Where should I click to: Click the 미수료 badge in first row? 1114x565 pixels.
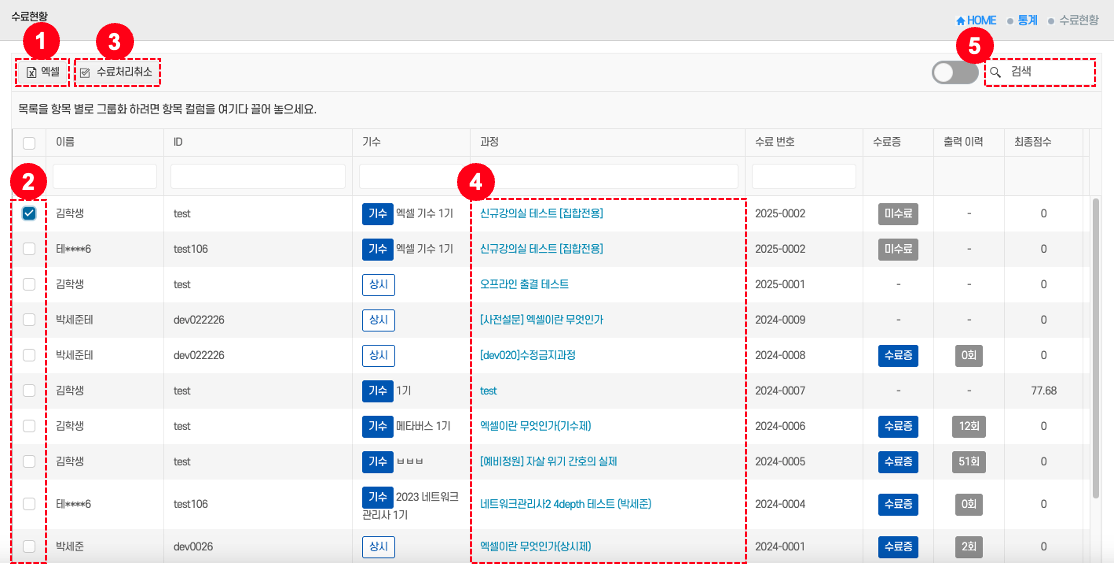pos(898,213)
